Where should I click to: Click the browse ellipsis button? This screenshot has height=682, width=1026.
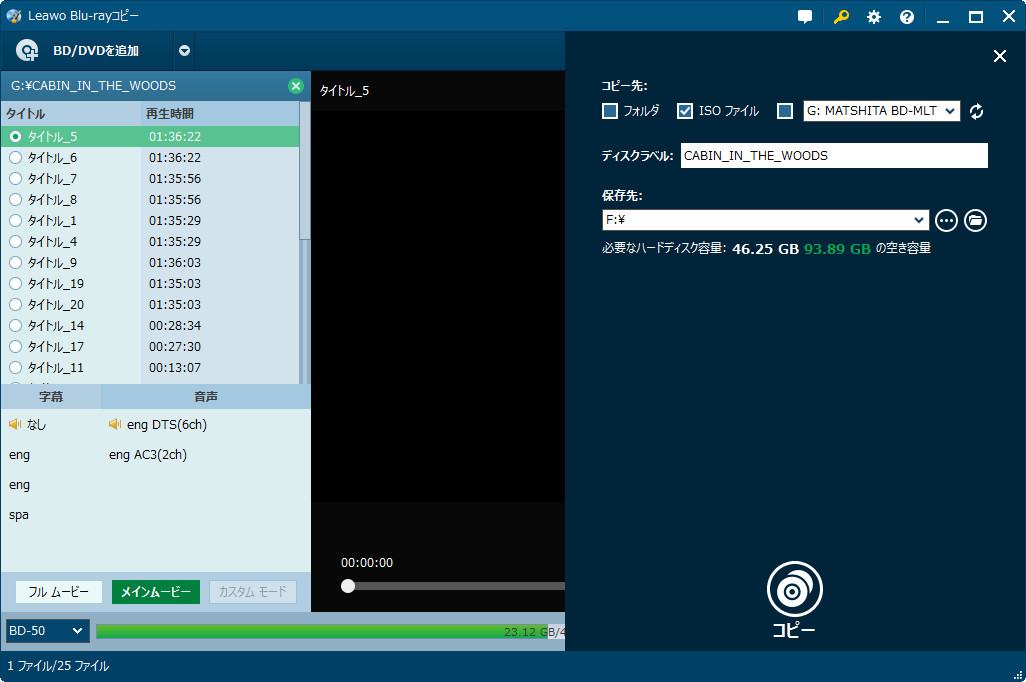946,220
